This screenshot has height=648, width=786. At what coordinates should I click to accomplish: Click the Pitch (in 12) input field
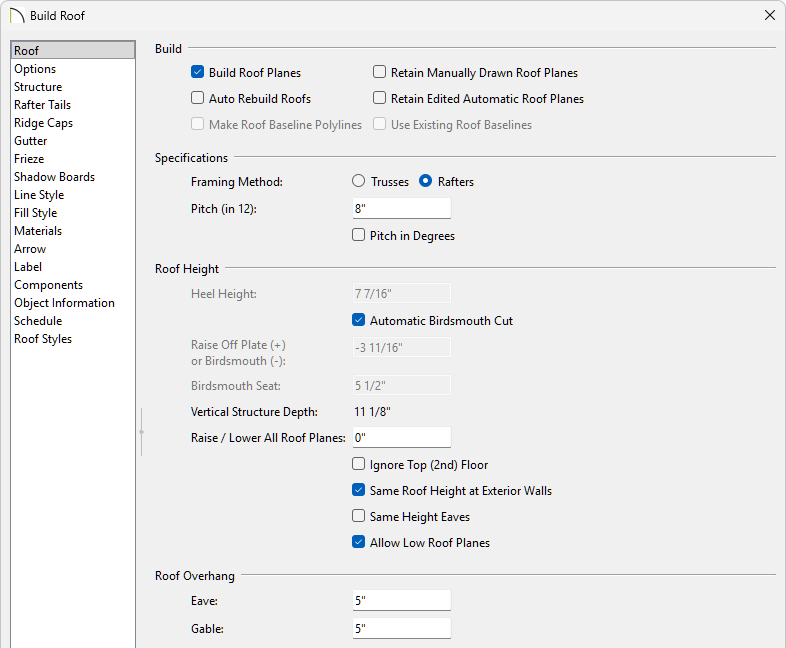click(400, 209)
